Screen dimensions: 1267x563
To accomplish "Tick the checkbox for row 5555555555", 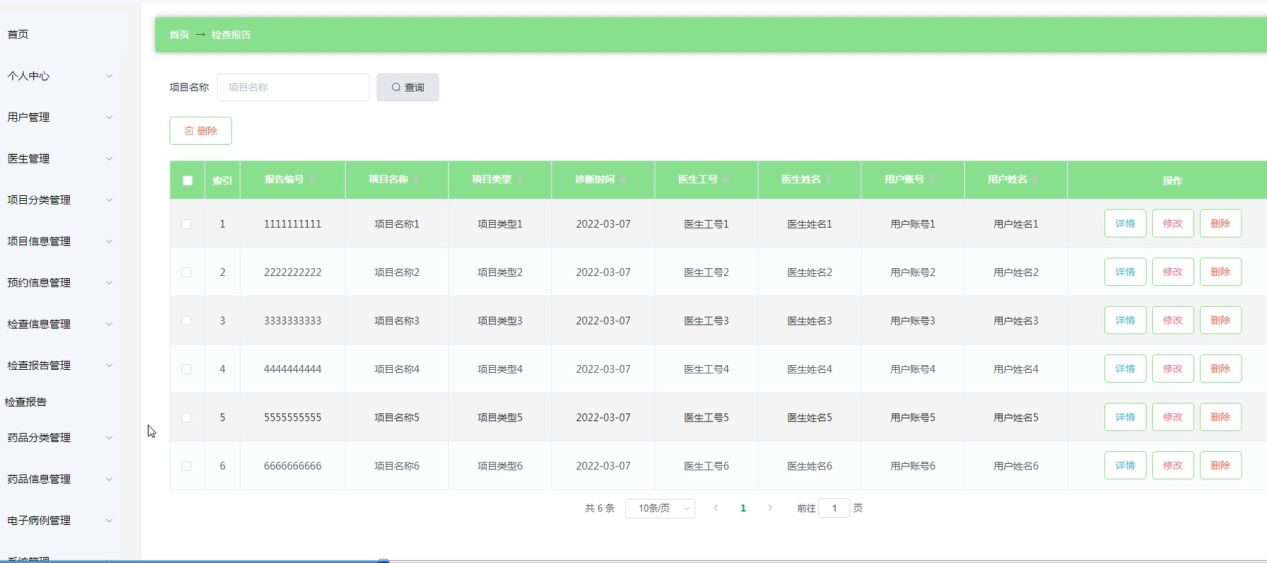I will [x=186, y=417].
